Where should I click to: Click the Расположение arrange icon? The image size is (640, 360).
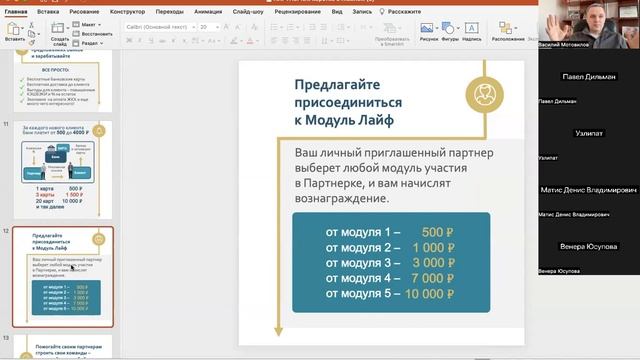[505, 28]
